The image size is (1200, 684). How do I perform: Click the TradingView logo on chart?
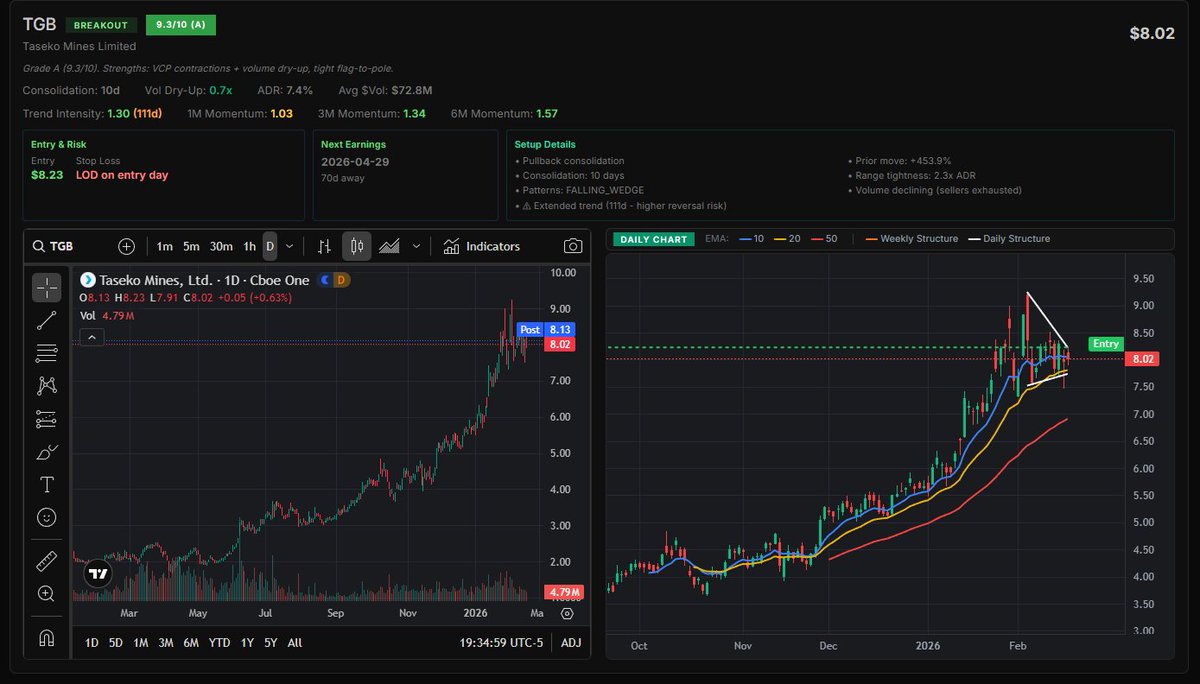[x=98, y=574]
